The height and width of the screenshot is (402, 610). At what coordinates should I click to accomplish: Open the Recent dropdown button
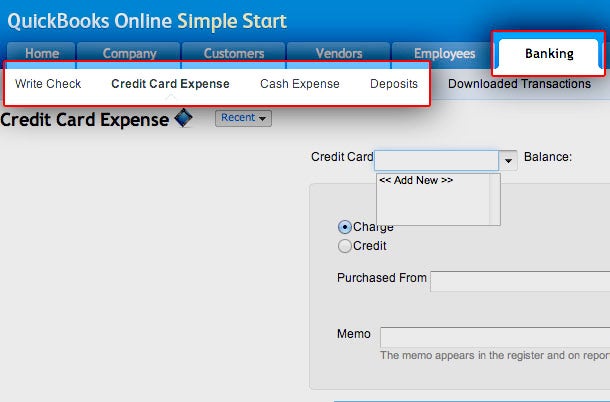coord(243,118)
